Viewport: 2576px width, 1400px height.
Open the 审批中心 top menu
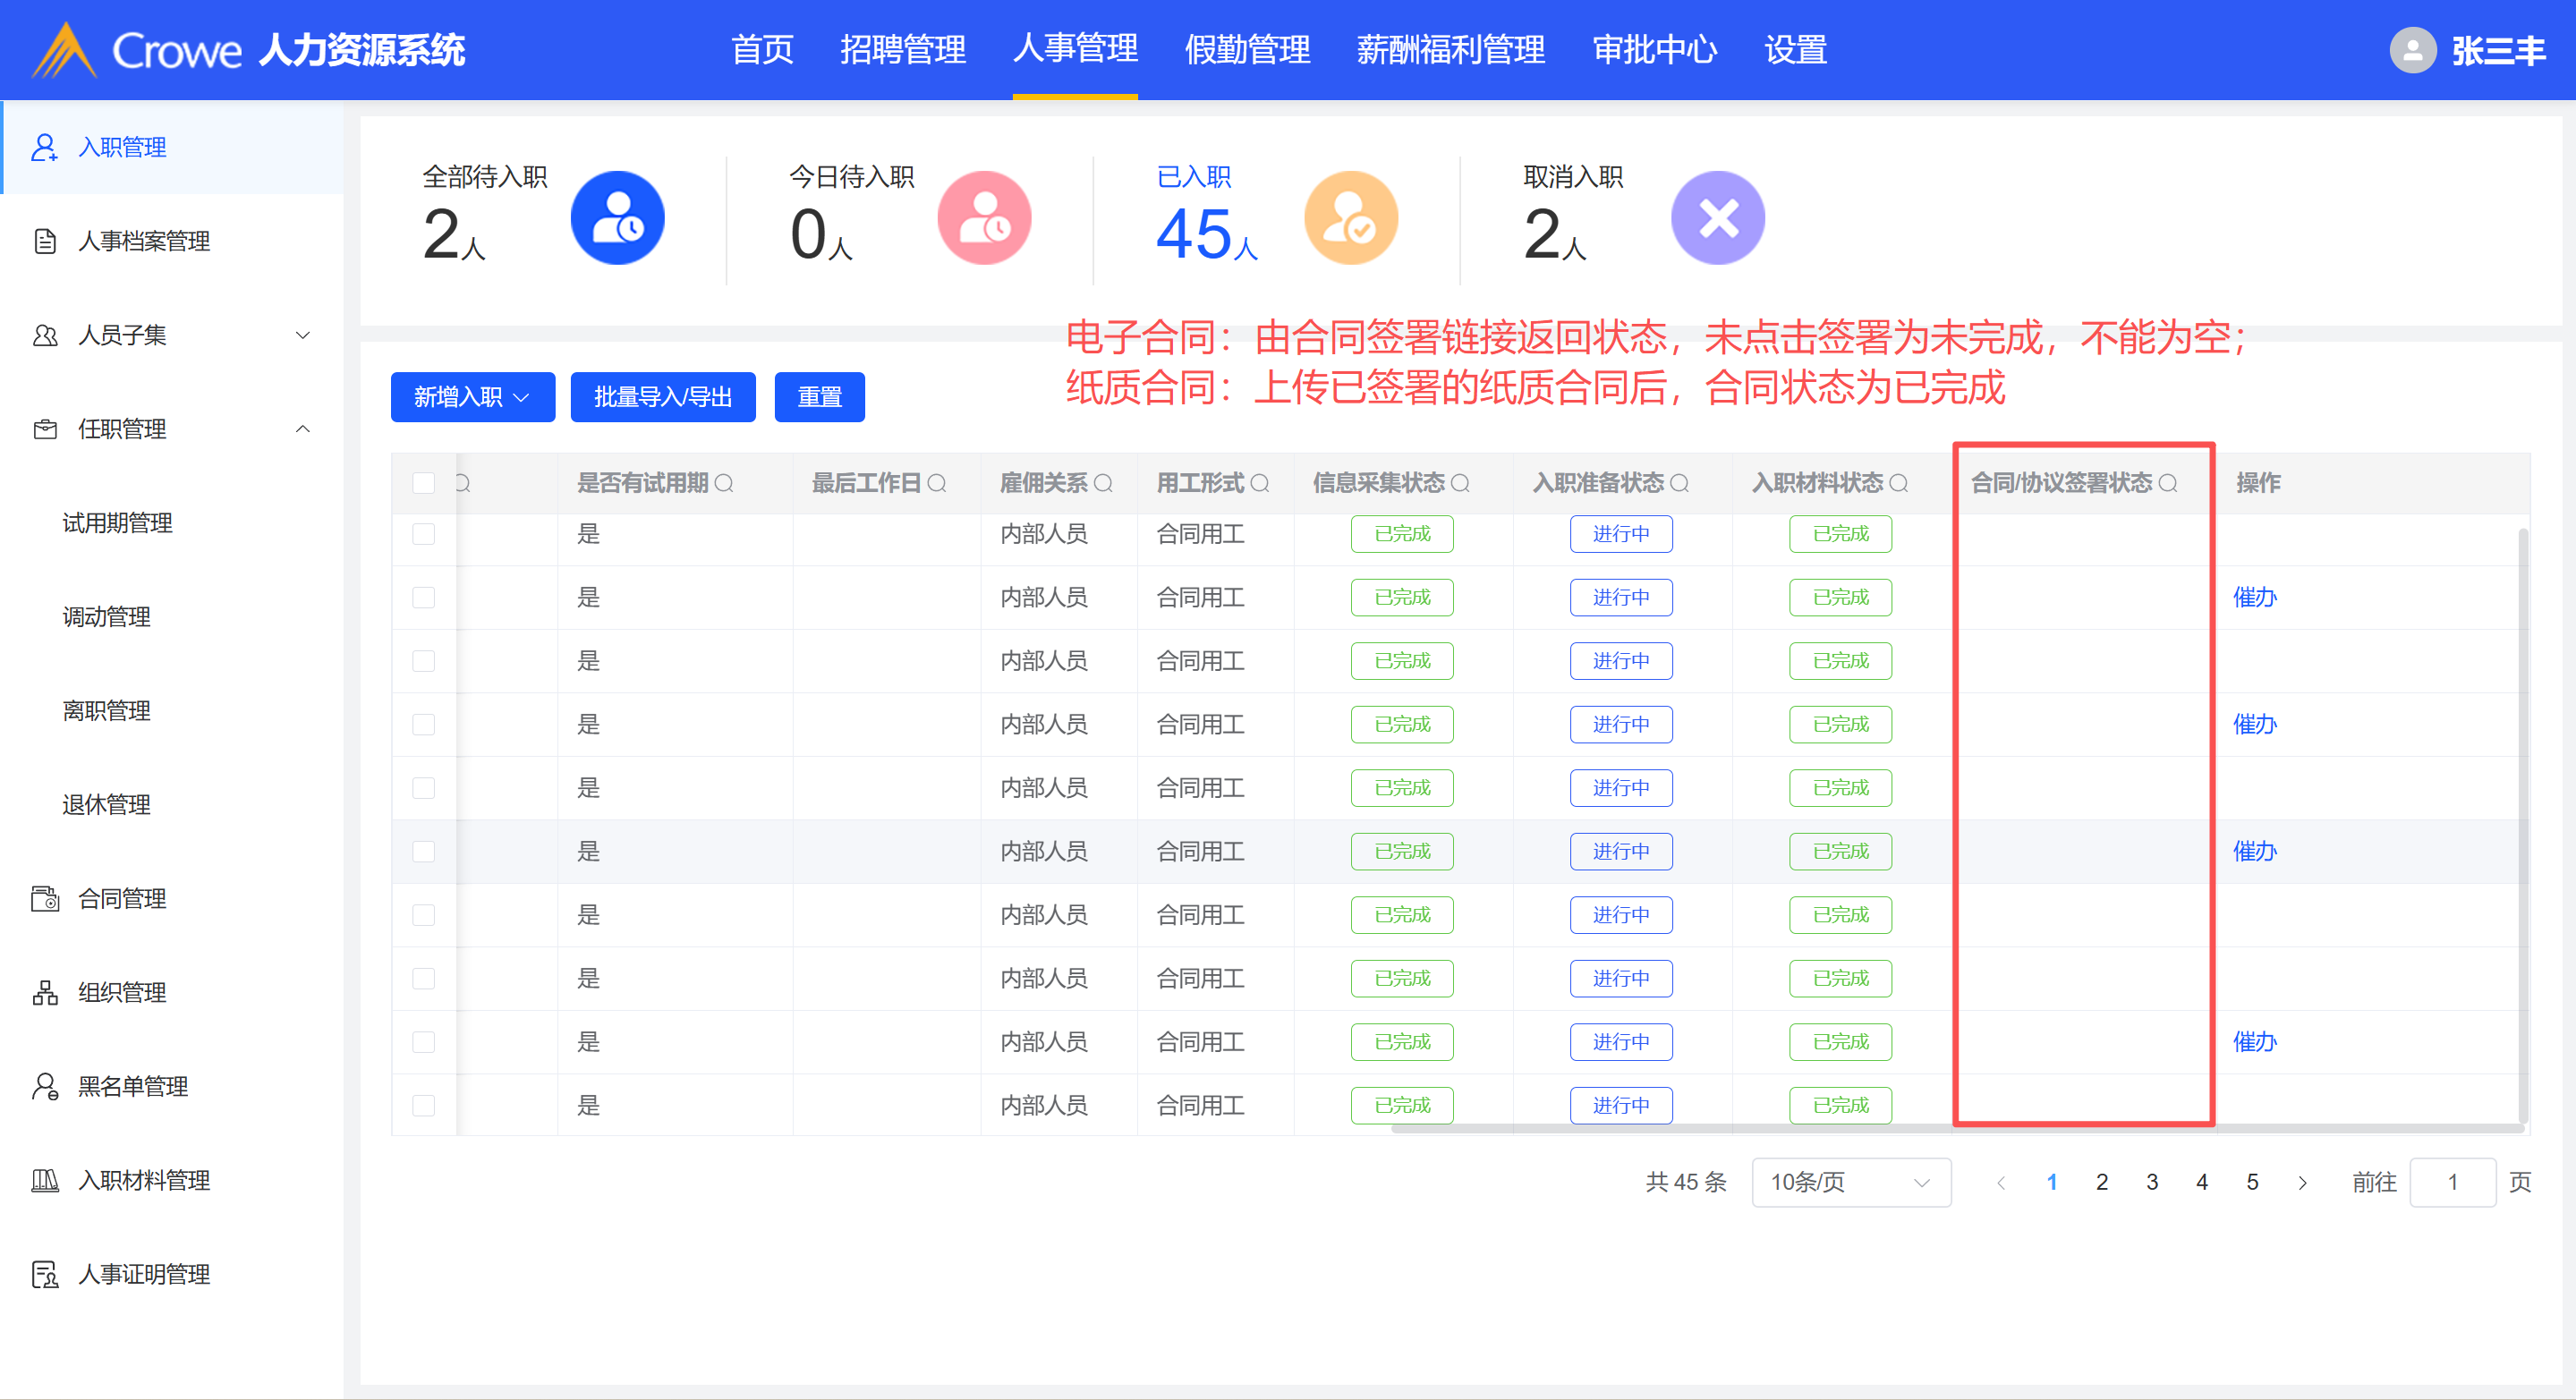(x=1654, y=50)
